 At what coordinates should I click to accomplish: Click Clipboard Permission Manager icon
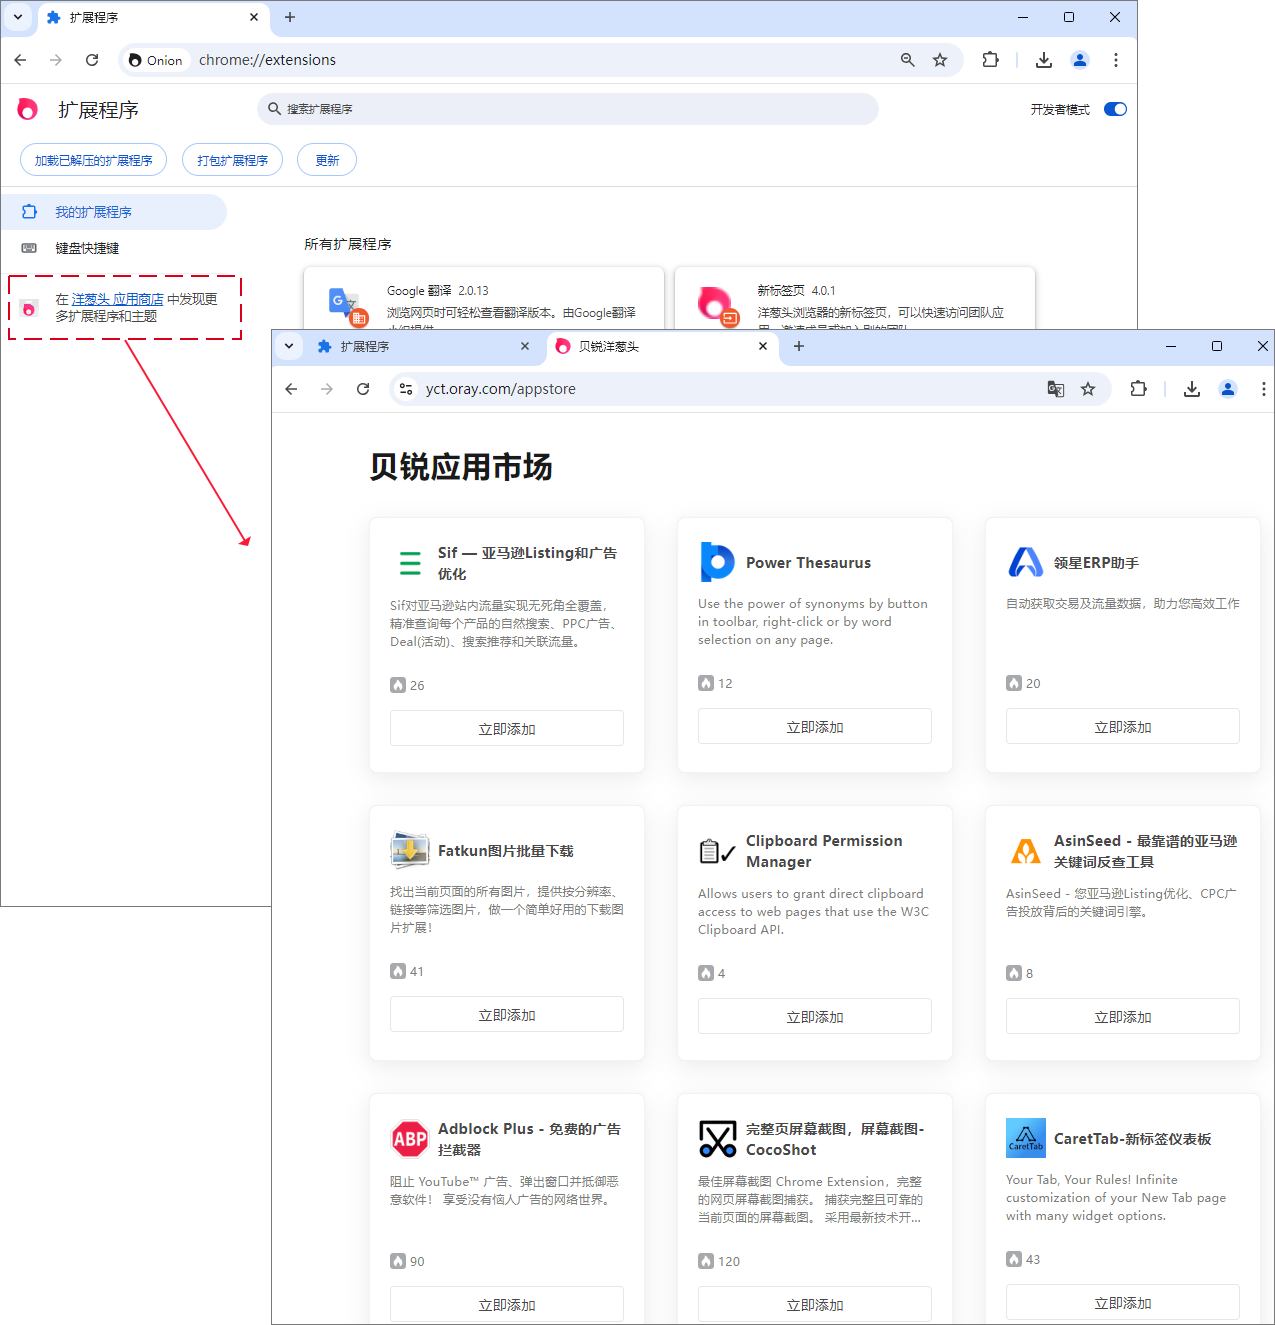coord(717,851)
